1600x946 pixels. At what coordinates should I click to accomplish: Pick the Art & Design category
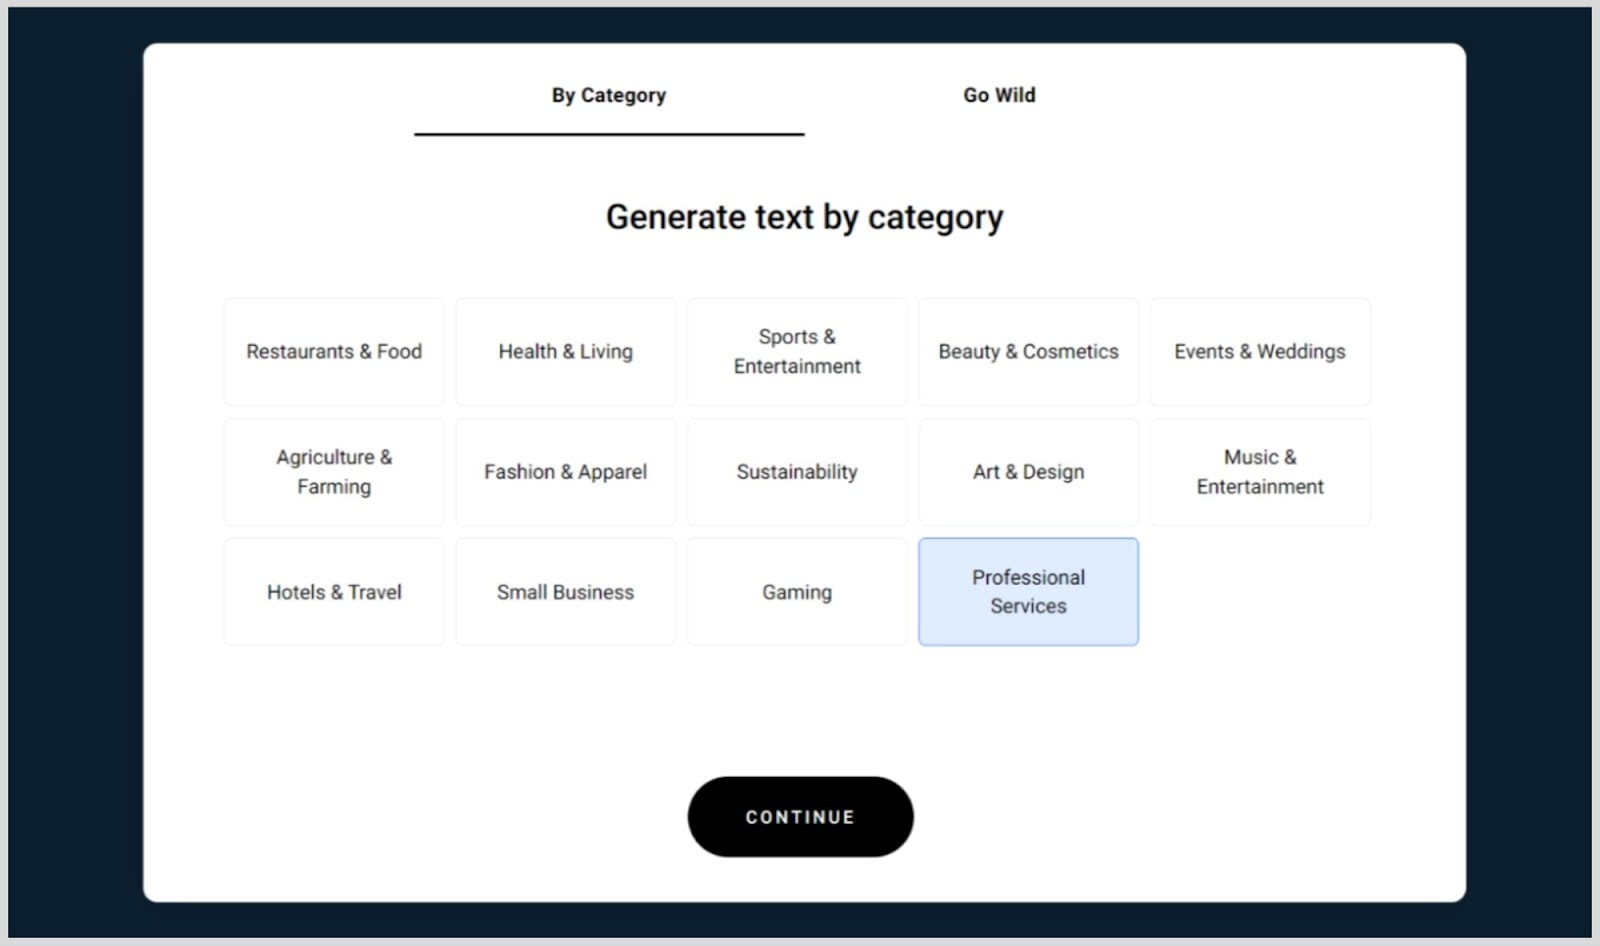pyautogui.click(x=1028, y=471)
